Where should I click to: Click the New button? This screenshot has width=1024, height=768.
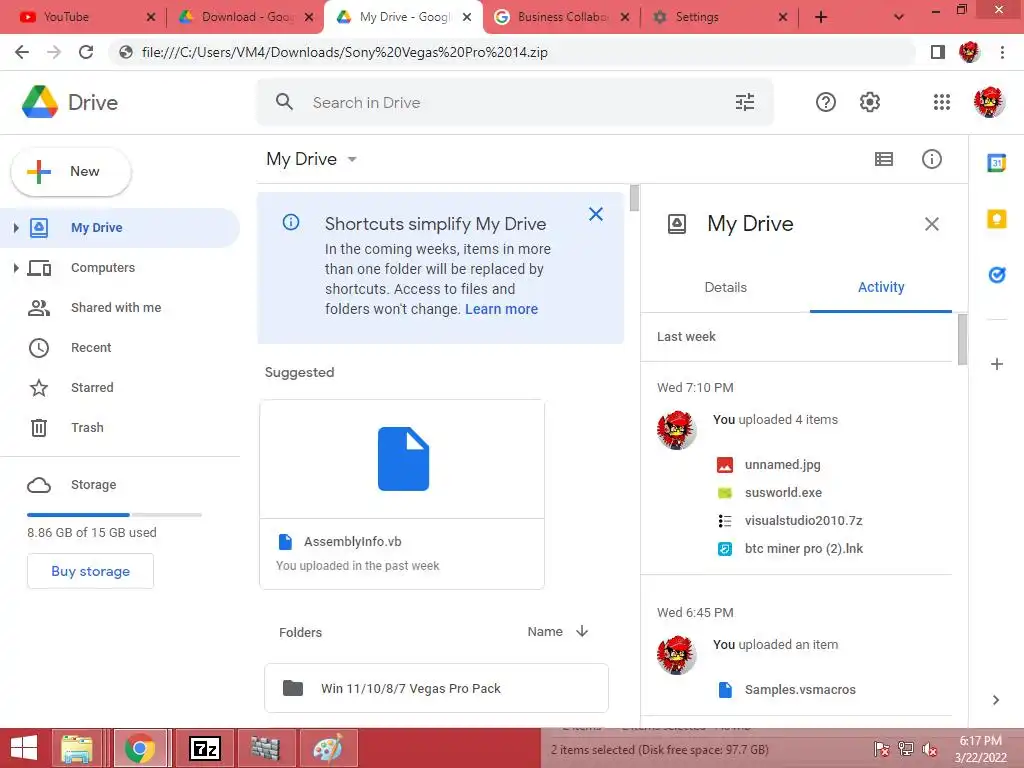coord(71,172)
